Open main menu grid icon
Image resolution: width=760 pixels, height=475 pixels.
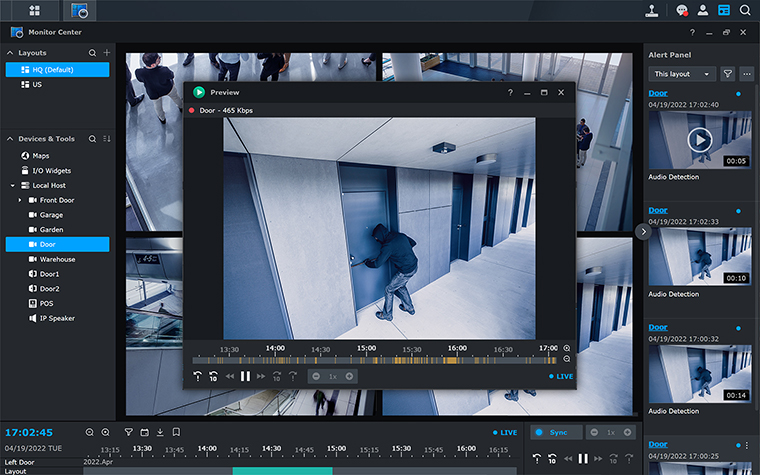(x=35, y=11)
